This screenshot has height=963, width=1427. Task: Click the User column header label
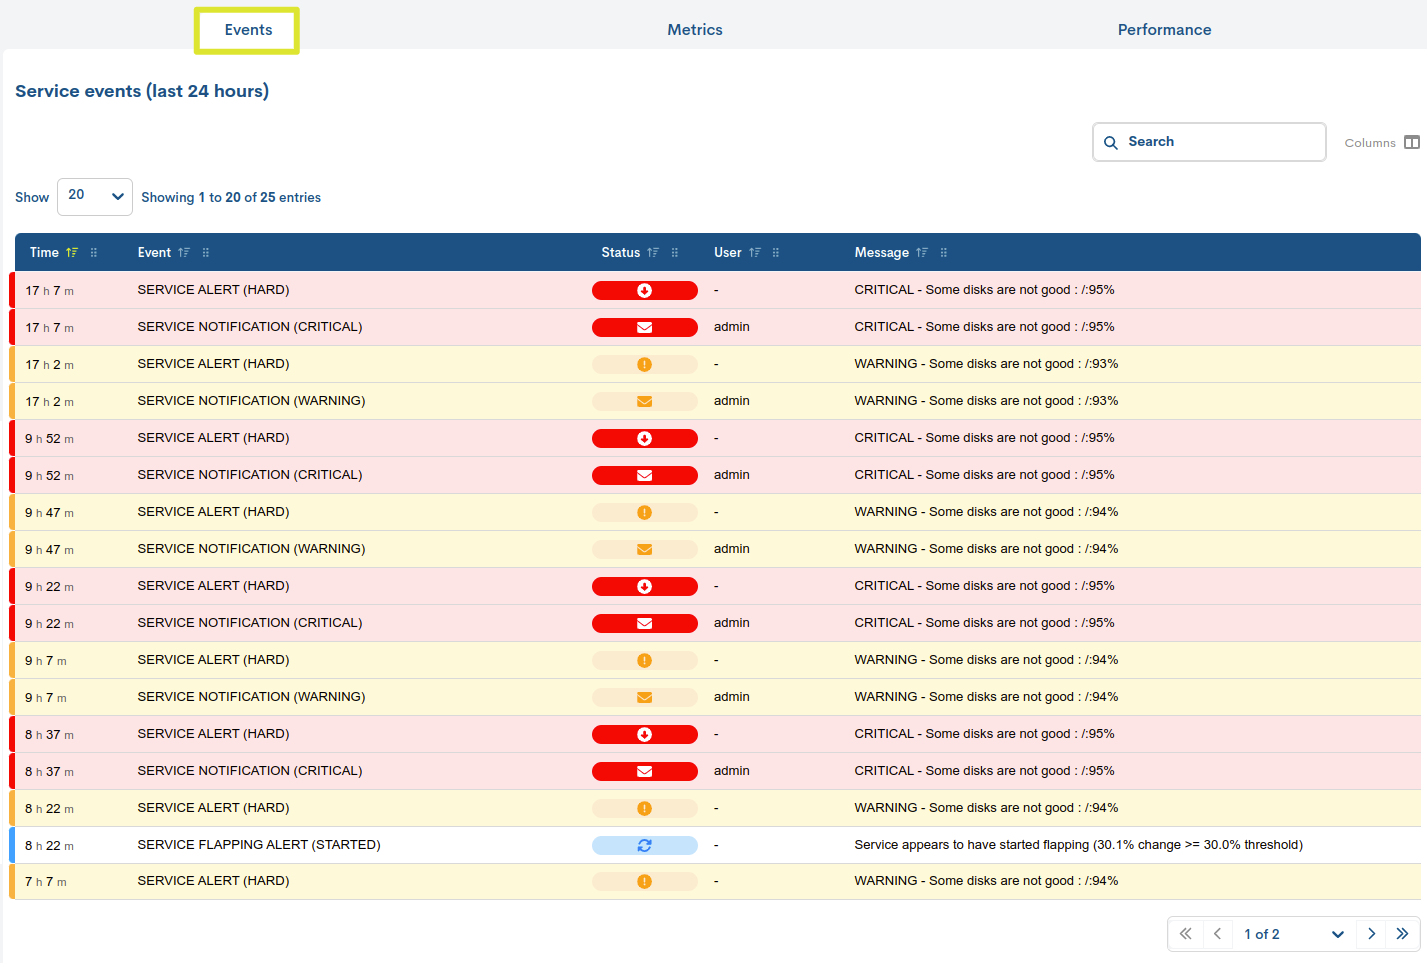728,253
